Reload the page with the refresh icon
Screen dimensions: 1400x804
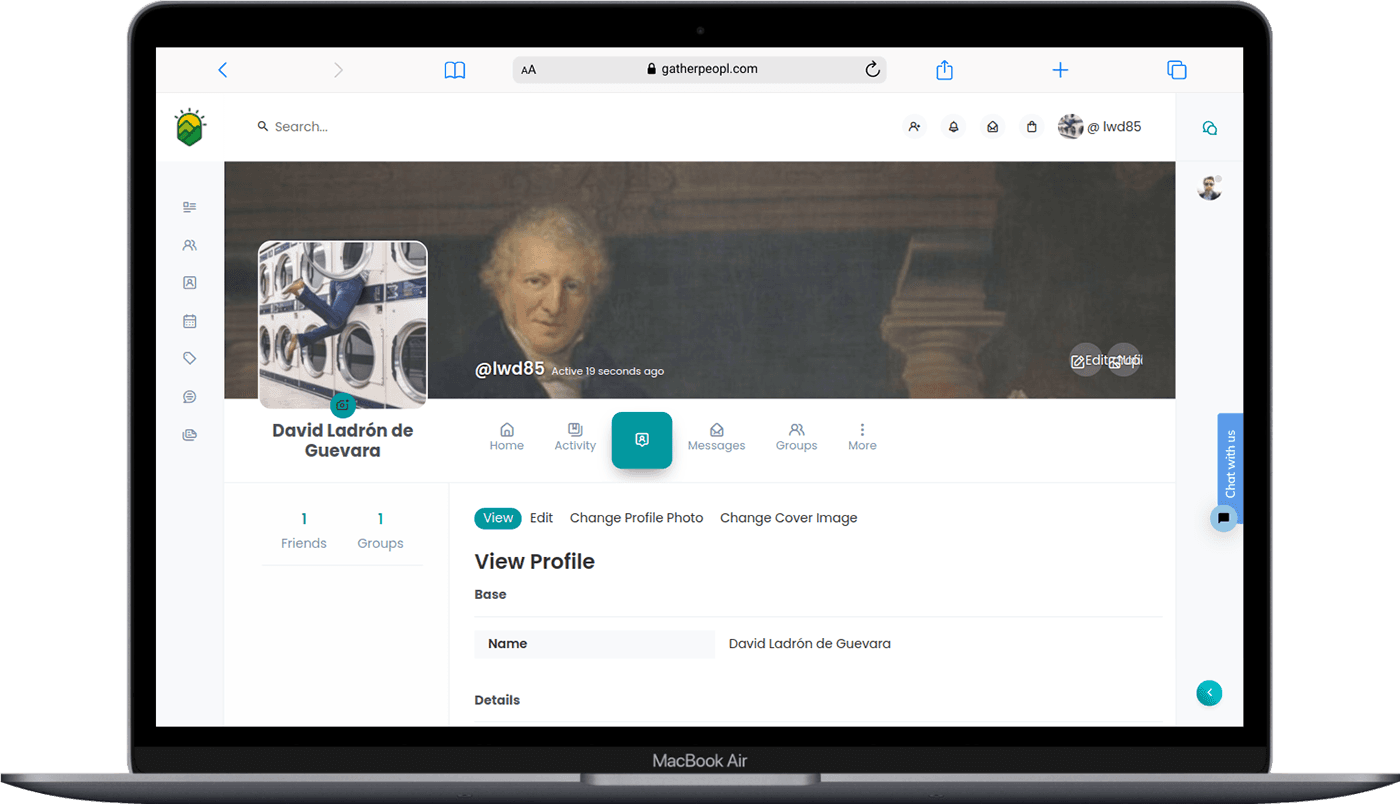point(872,69)
